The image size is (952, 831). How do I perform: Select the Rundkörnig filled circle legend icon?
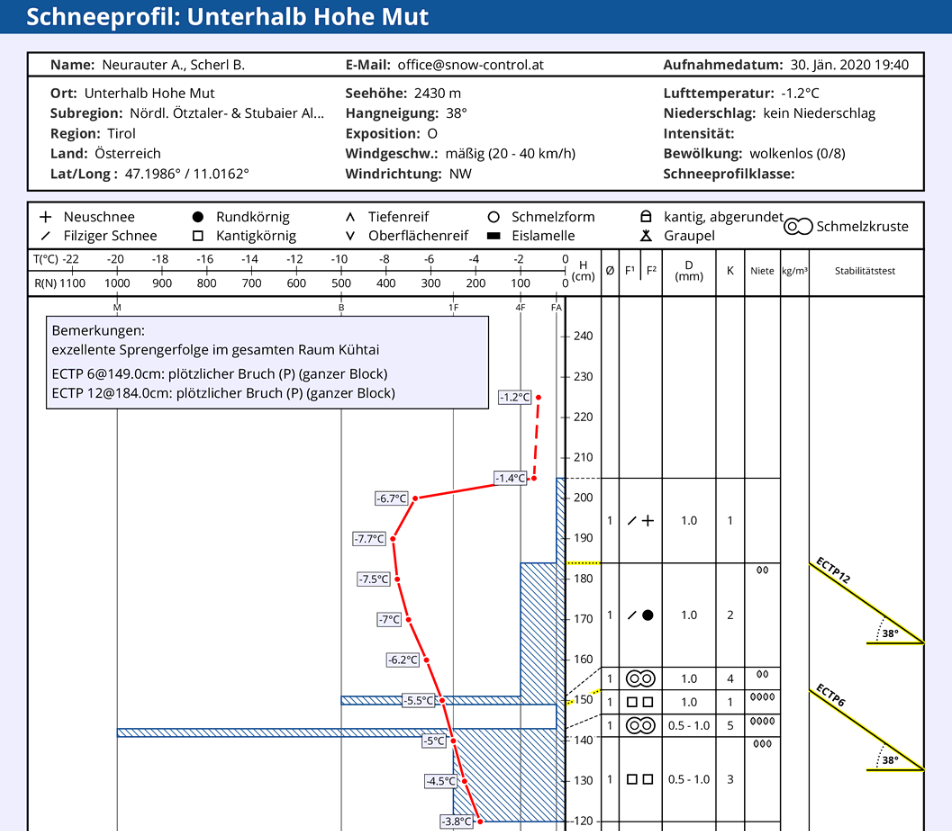coord(197,217)
